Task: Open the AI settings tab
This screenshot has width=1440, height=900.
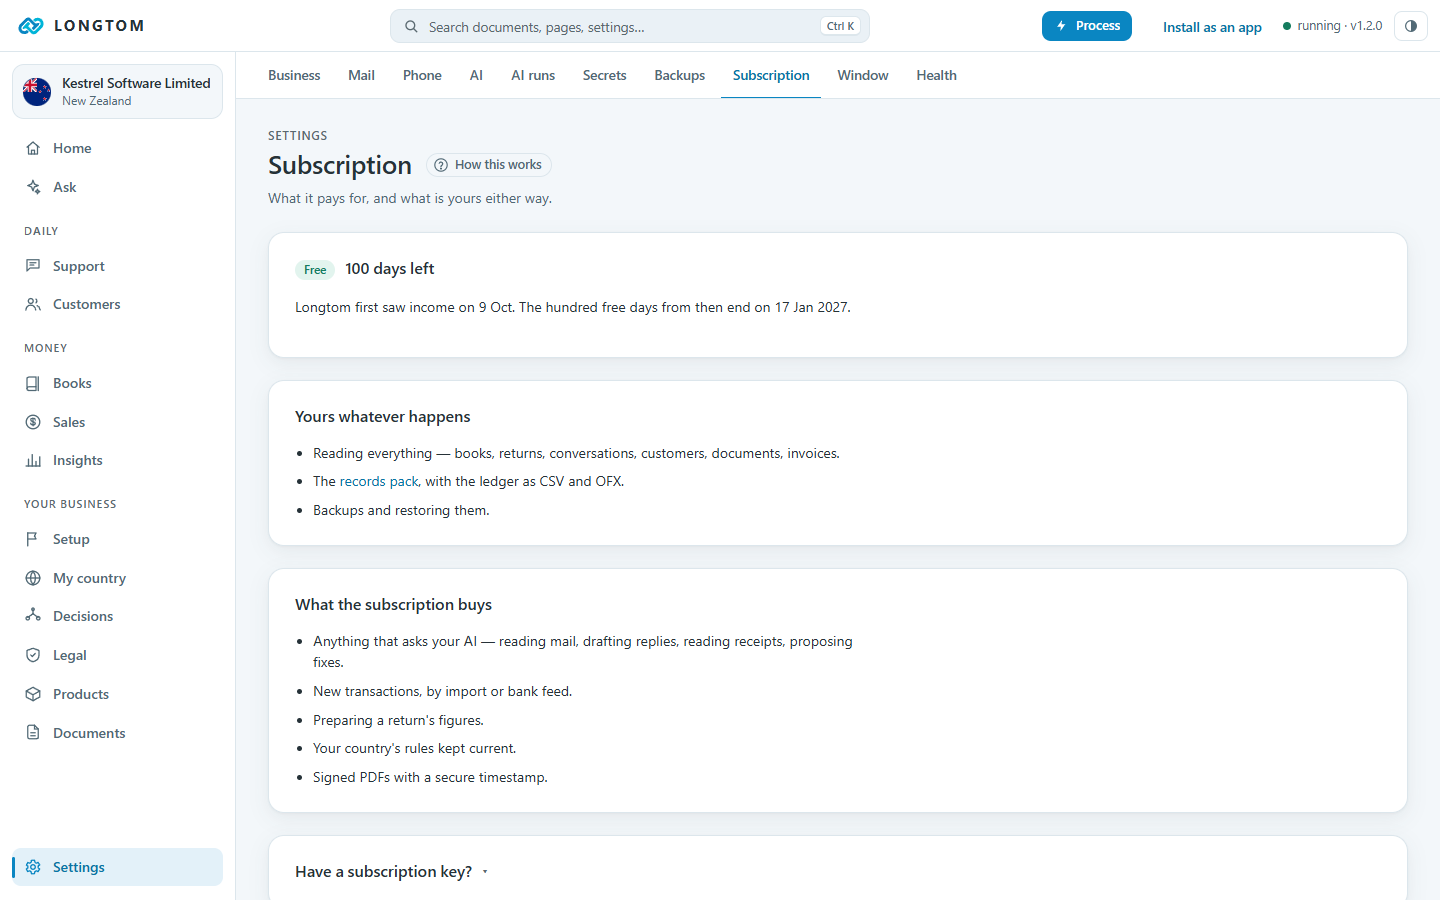Action: 476,75
